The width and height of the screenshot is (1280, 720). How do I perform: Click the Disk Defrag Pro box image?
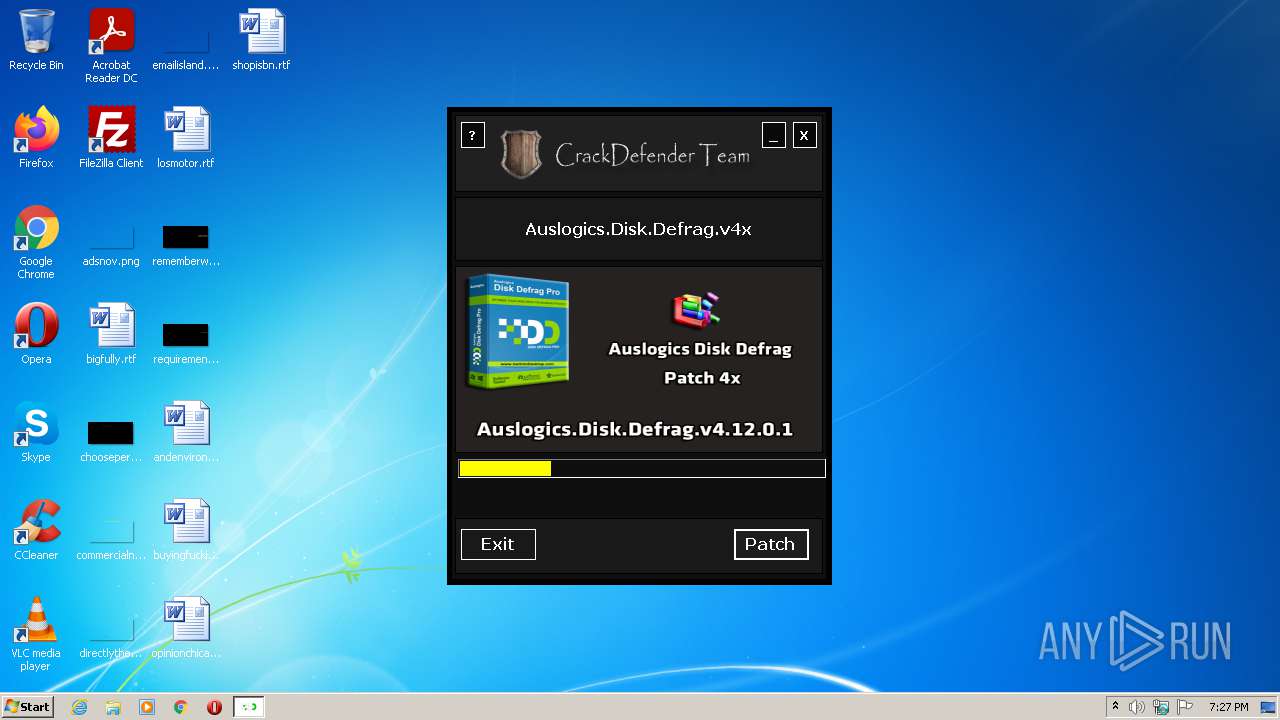point(518,331)
